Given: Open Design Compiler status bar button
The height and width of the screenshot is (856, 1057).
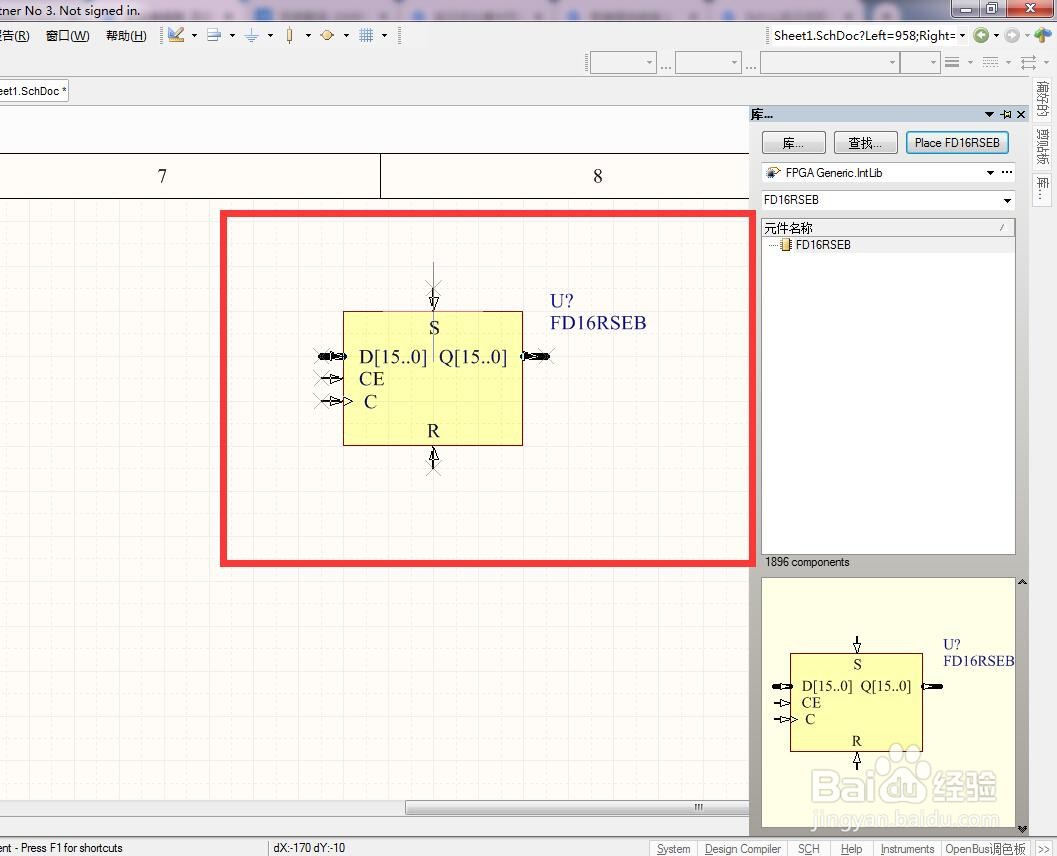Looking at the screenshot, I should [742, 849].
